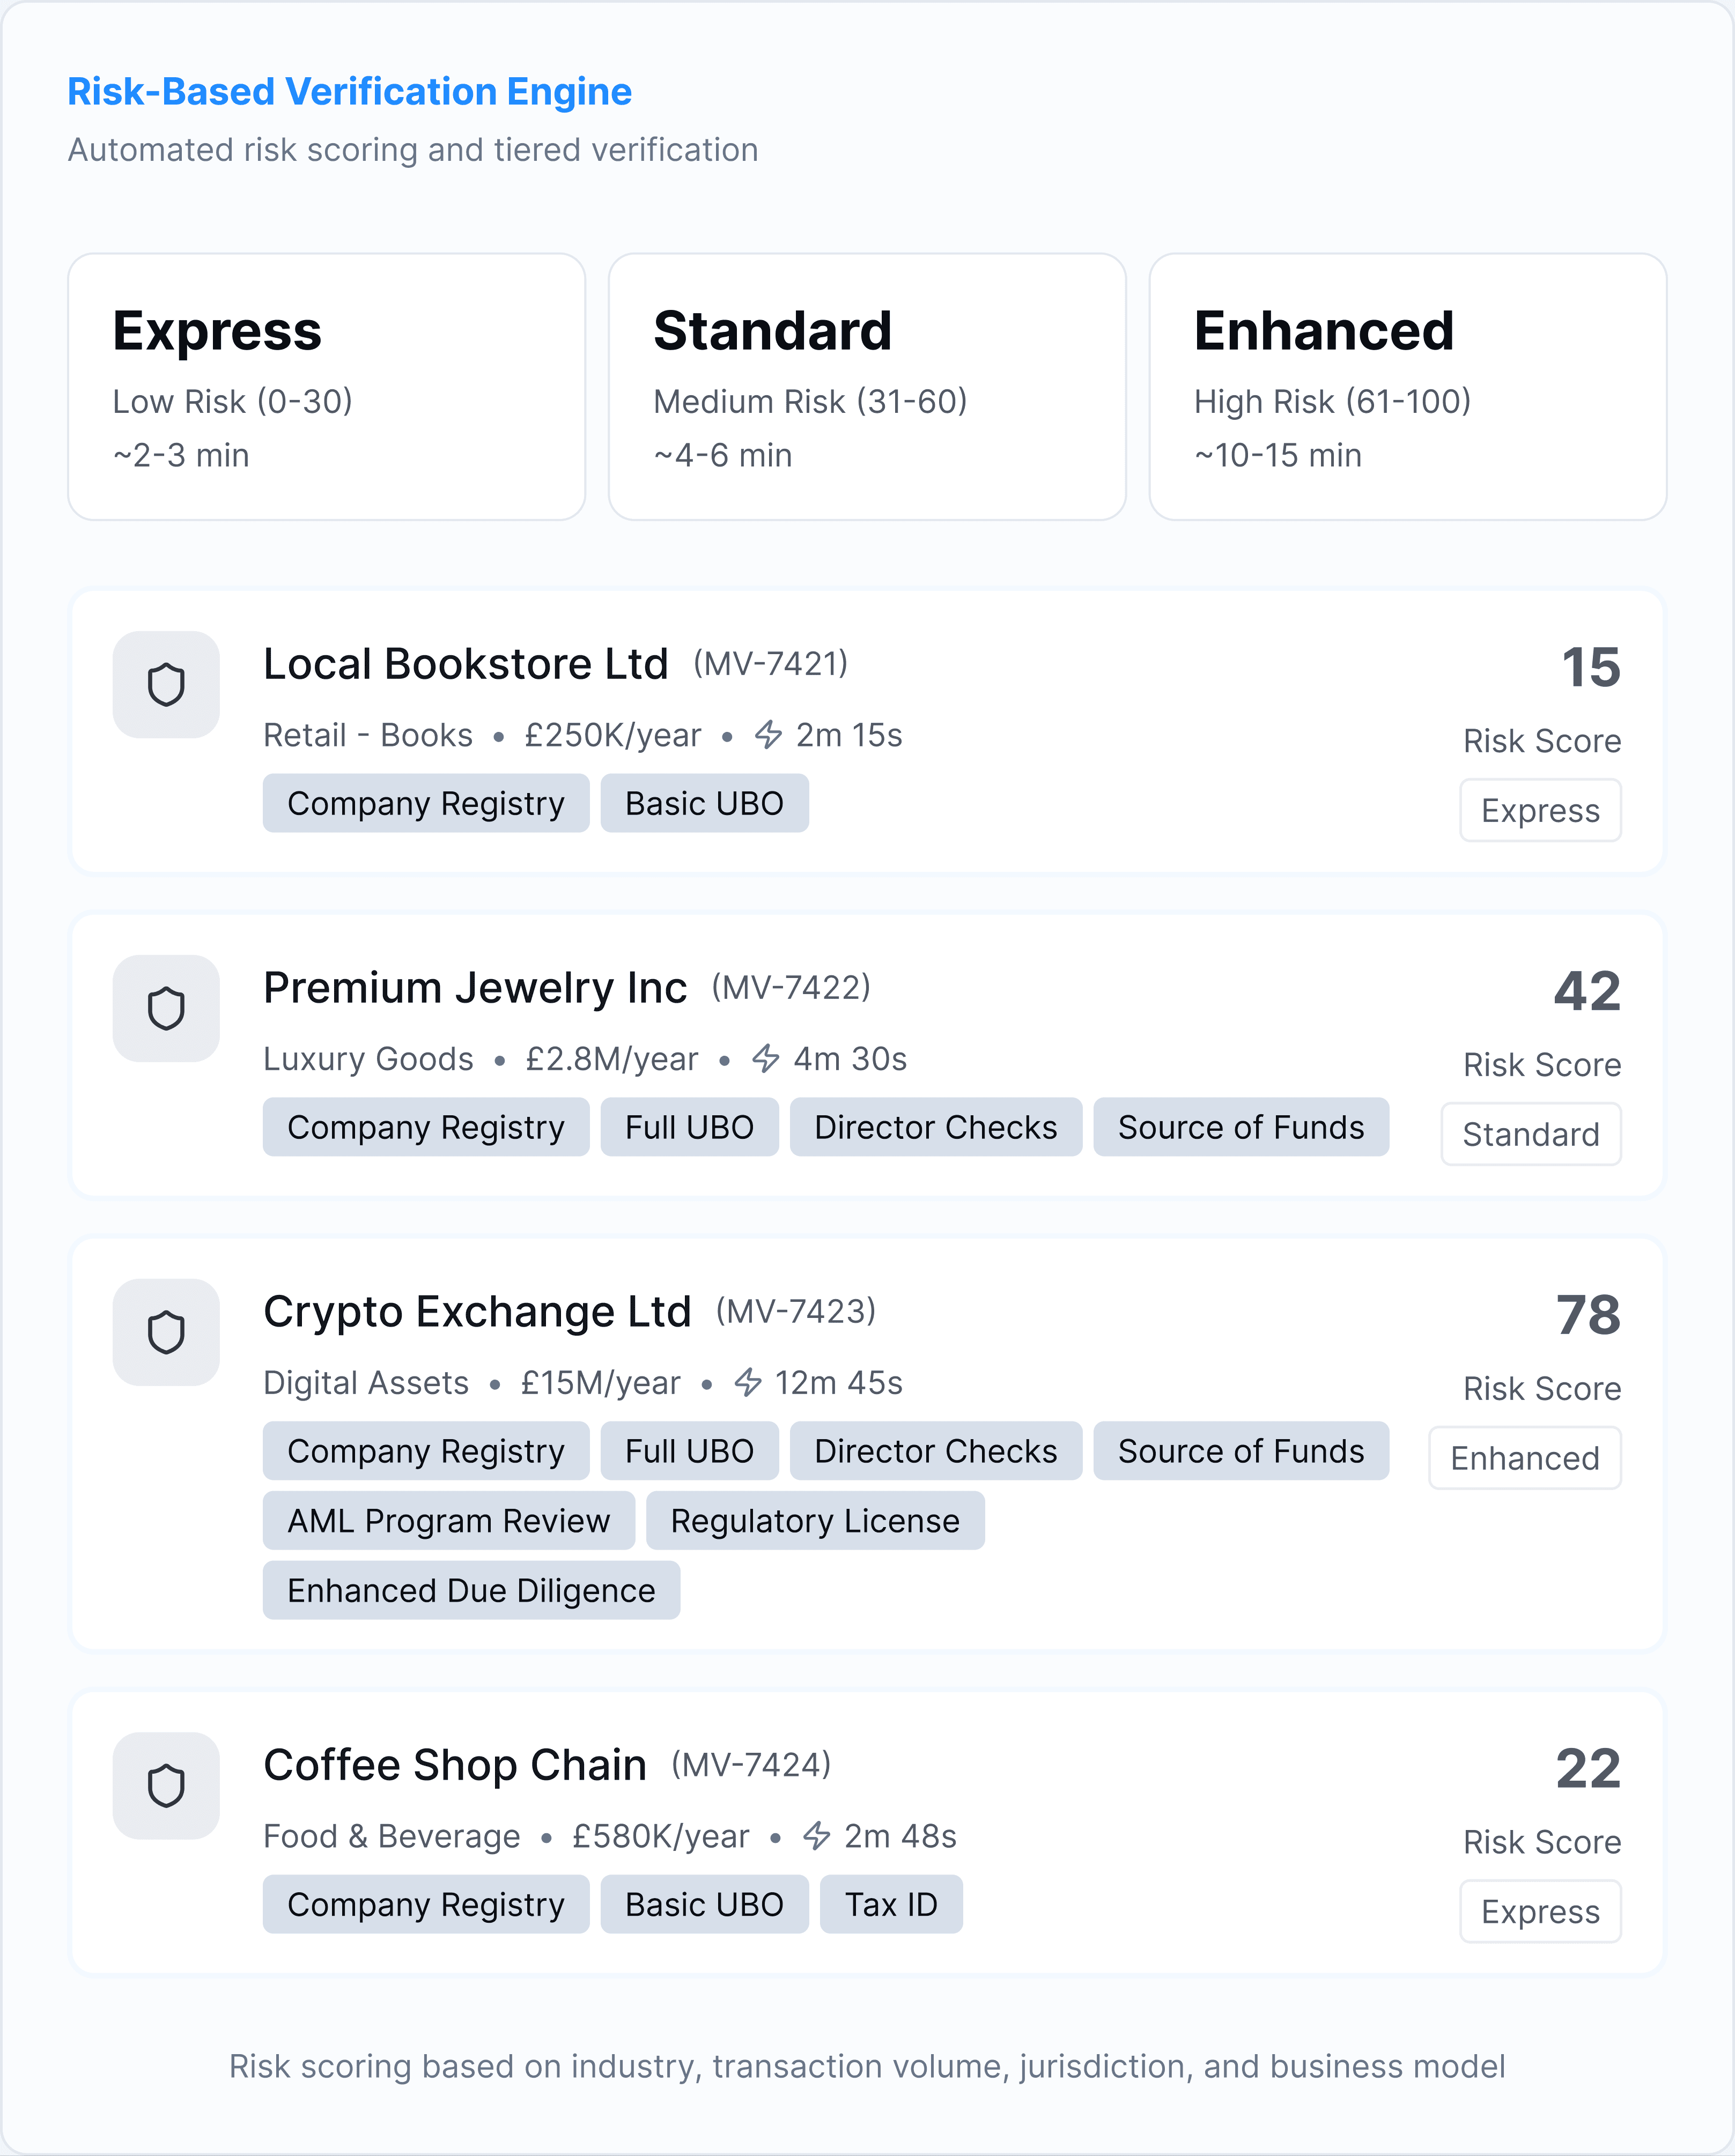The image size is (1735, 2156).
Task: Click the Standard badge for Premium Jewelry
Action: click(1531, 1134)
